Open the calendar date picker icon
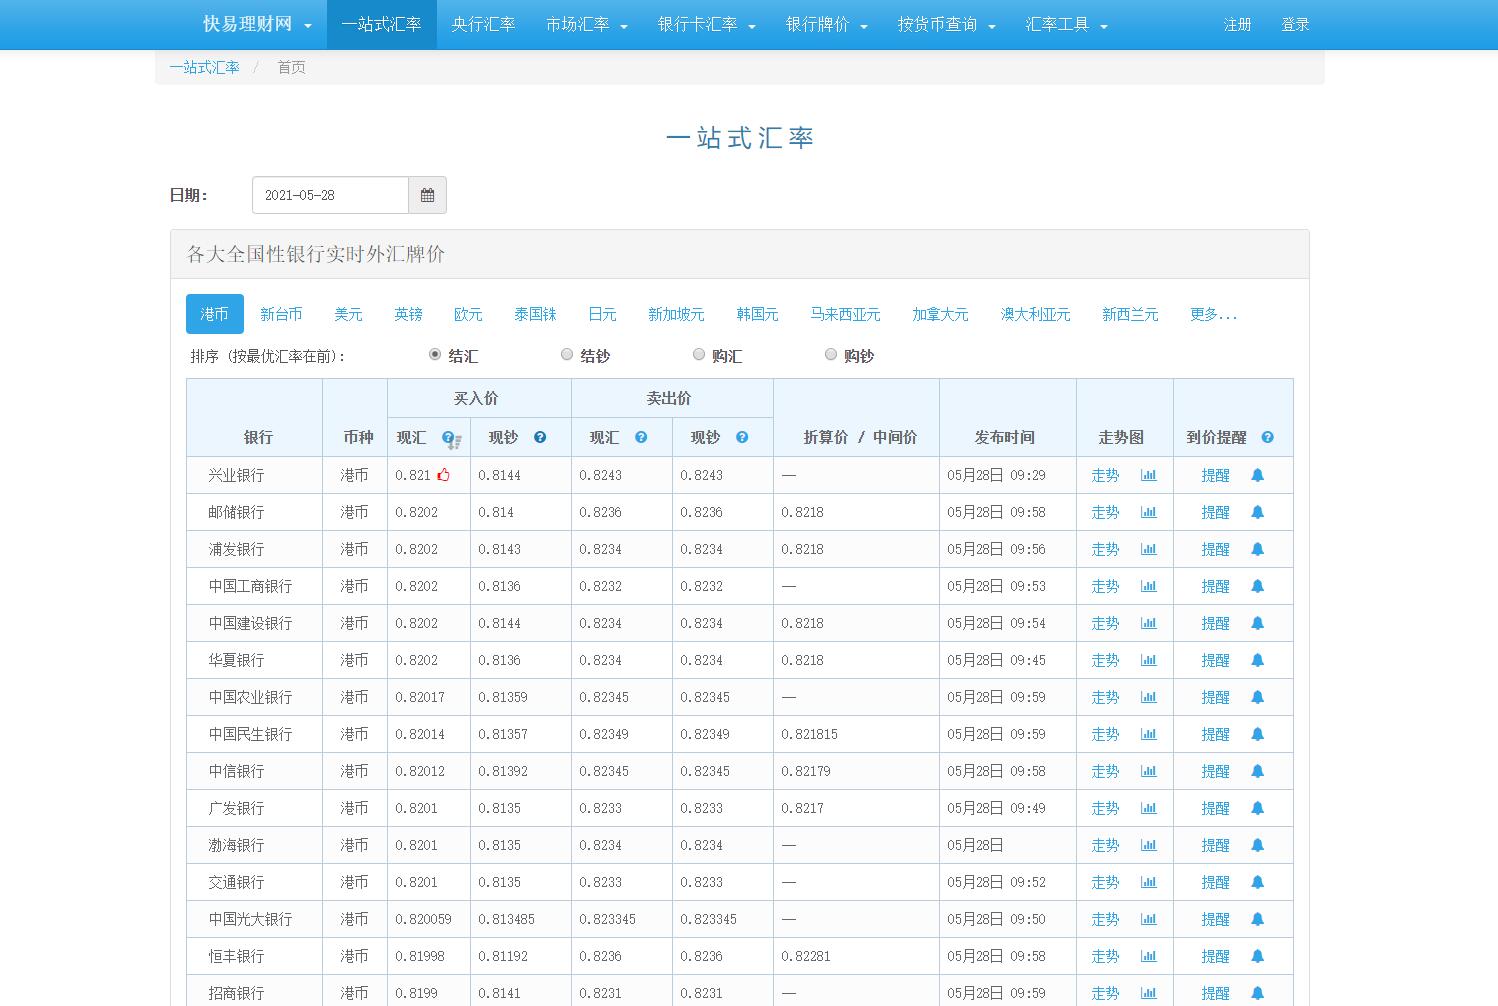 tap(427, 195)
